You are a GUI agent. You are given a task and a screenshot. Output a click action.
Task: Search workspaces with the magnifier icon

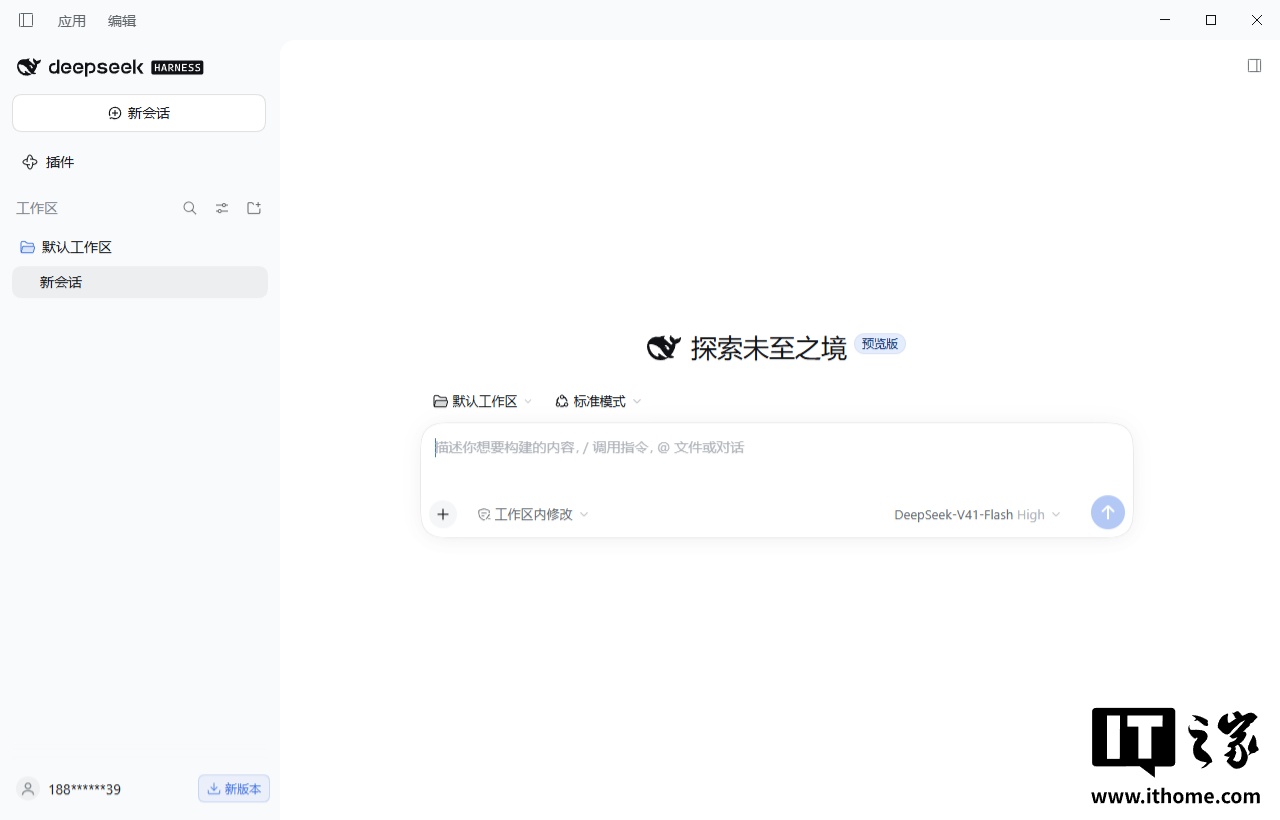pos(190,208)
